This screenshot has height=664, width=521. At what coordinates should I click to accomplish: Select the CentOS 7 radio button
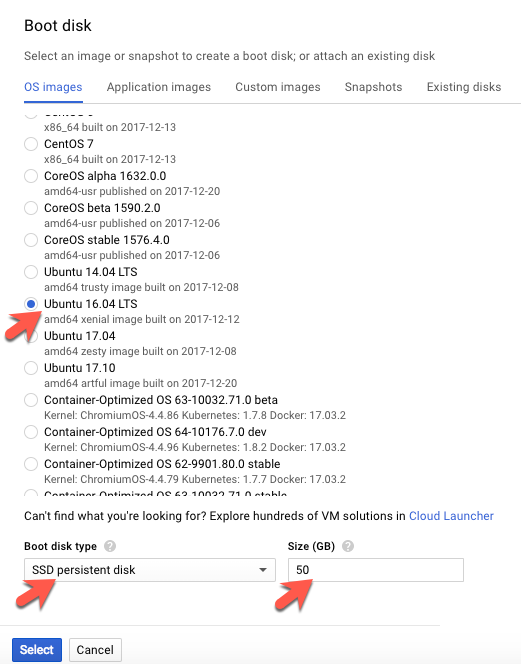pyautogui.click(x=31, y=144)
